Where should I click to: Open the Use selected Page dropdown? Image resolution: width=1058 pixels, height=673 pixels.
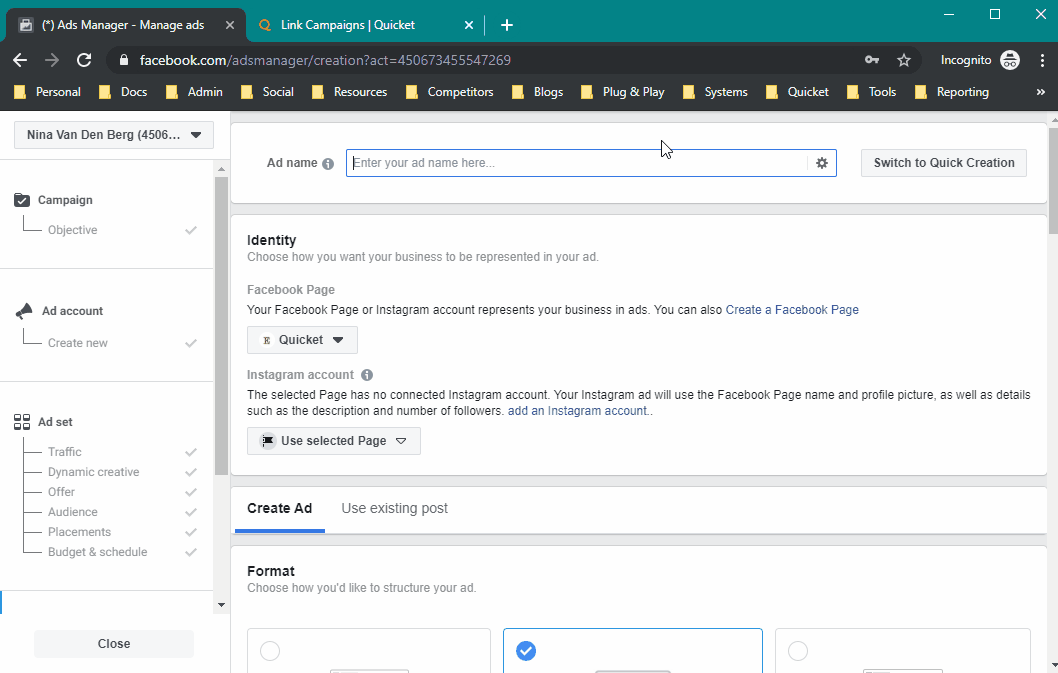334,441
